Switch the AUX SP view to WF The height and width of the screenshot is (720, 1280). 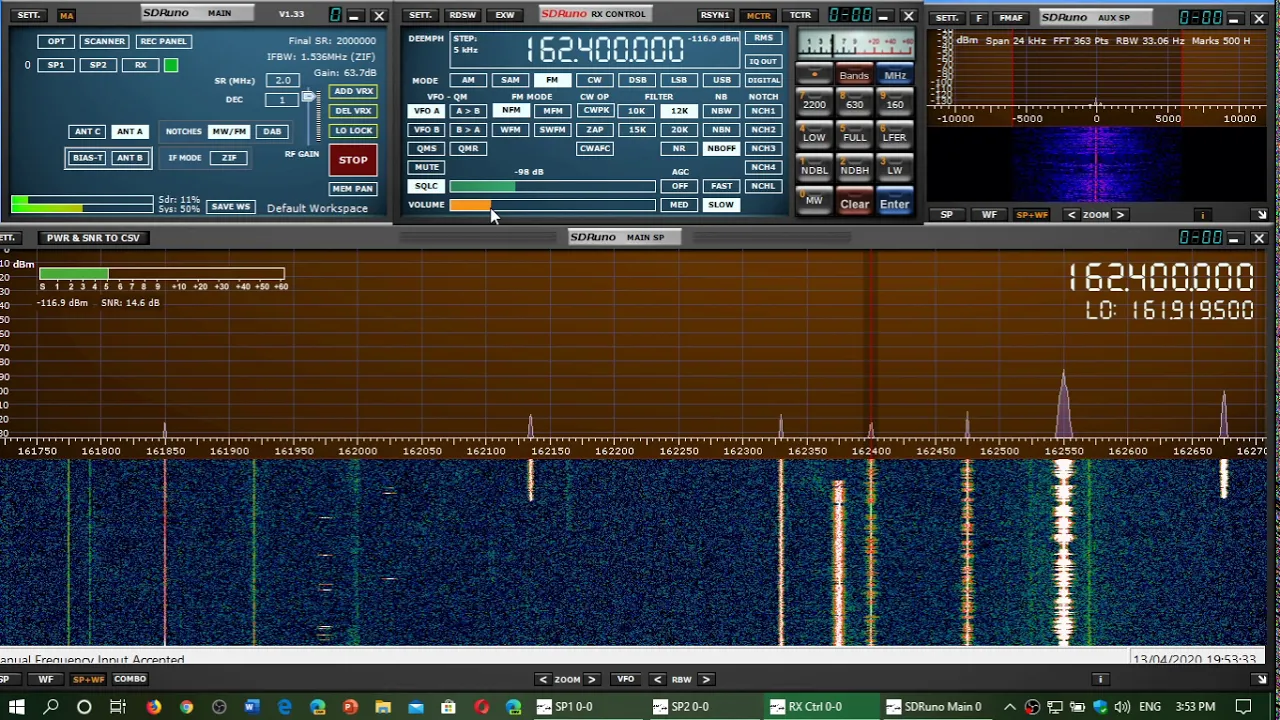click(989, 215)
